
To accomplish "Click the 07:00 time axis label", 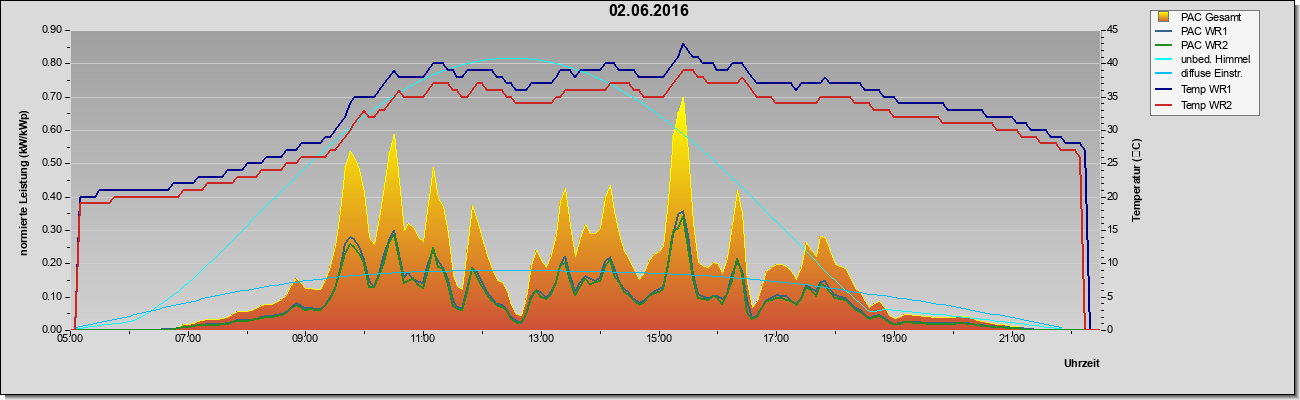I will coord(187,339).
